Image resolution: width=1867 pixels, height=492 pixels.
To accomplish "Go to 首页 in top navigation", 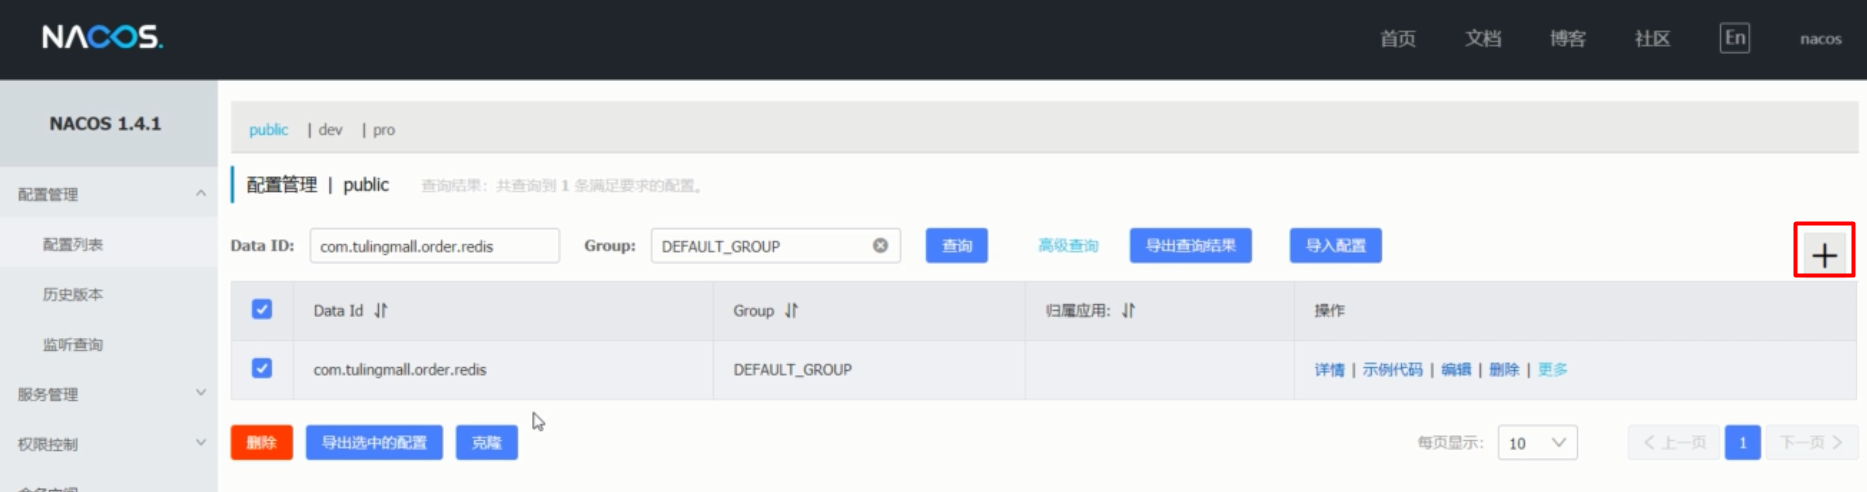I will pos(1398,39).
